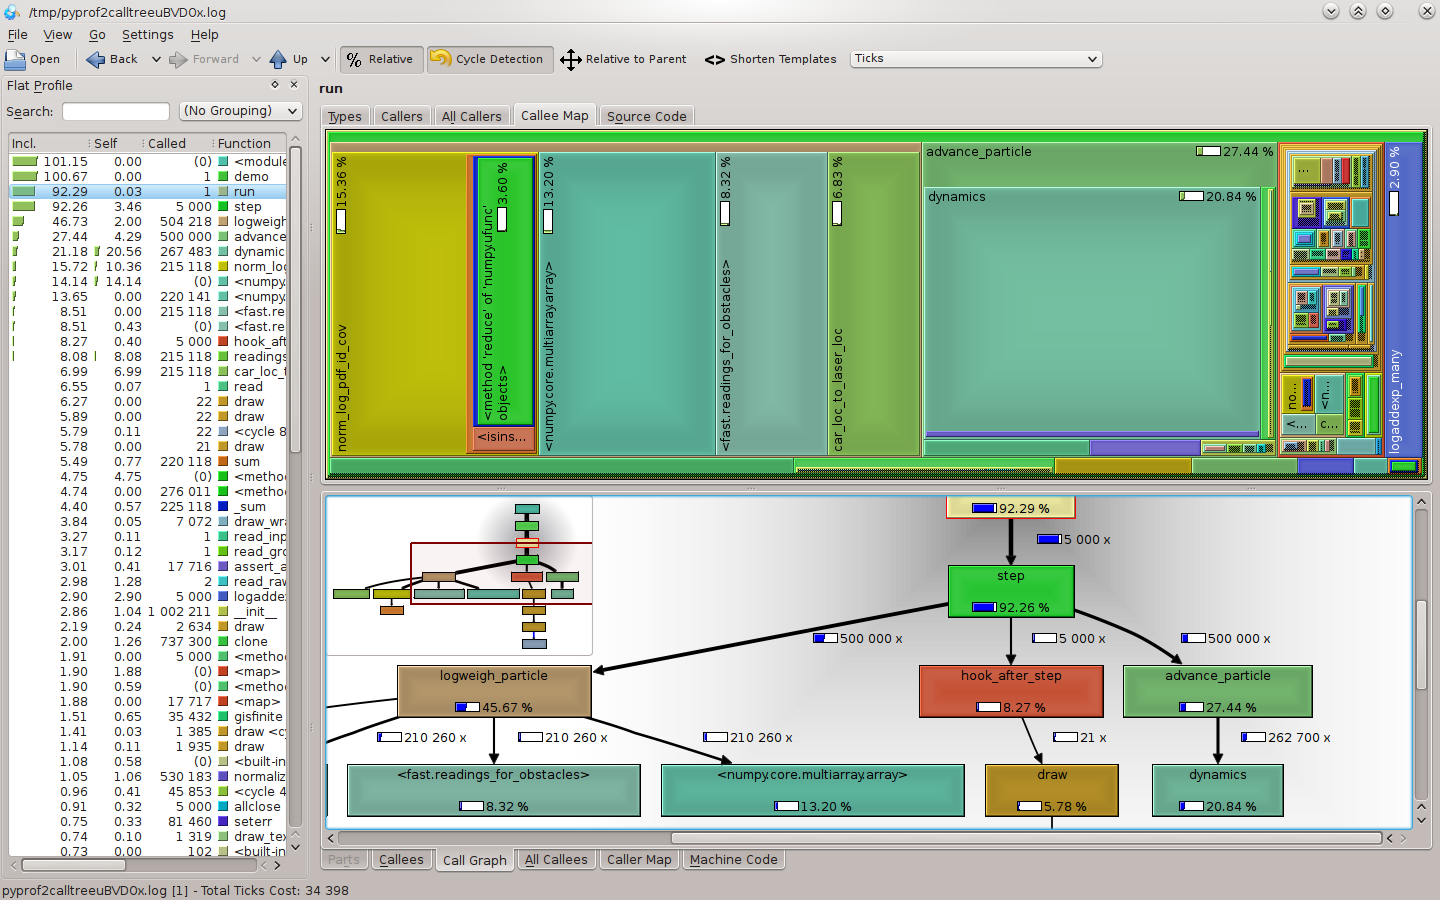Viewport: 1440px width, 900px height.
Task: Toggle Relative to Parent mode
Action: coord(624,59)
